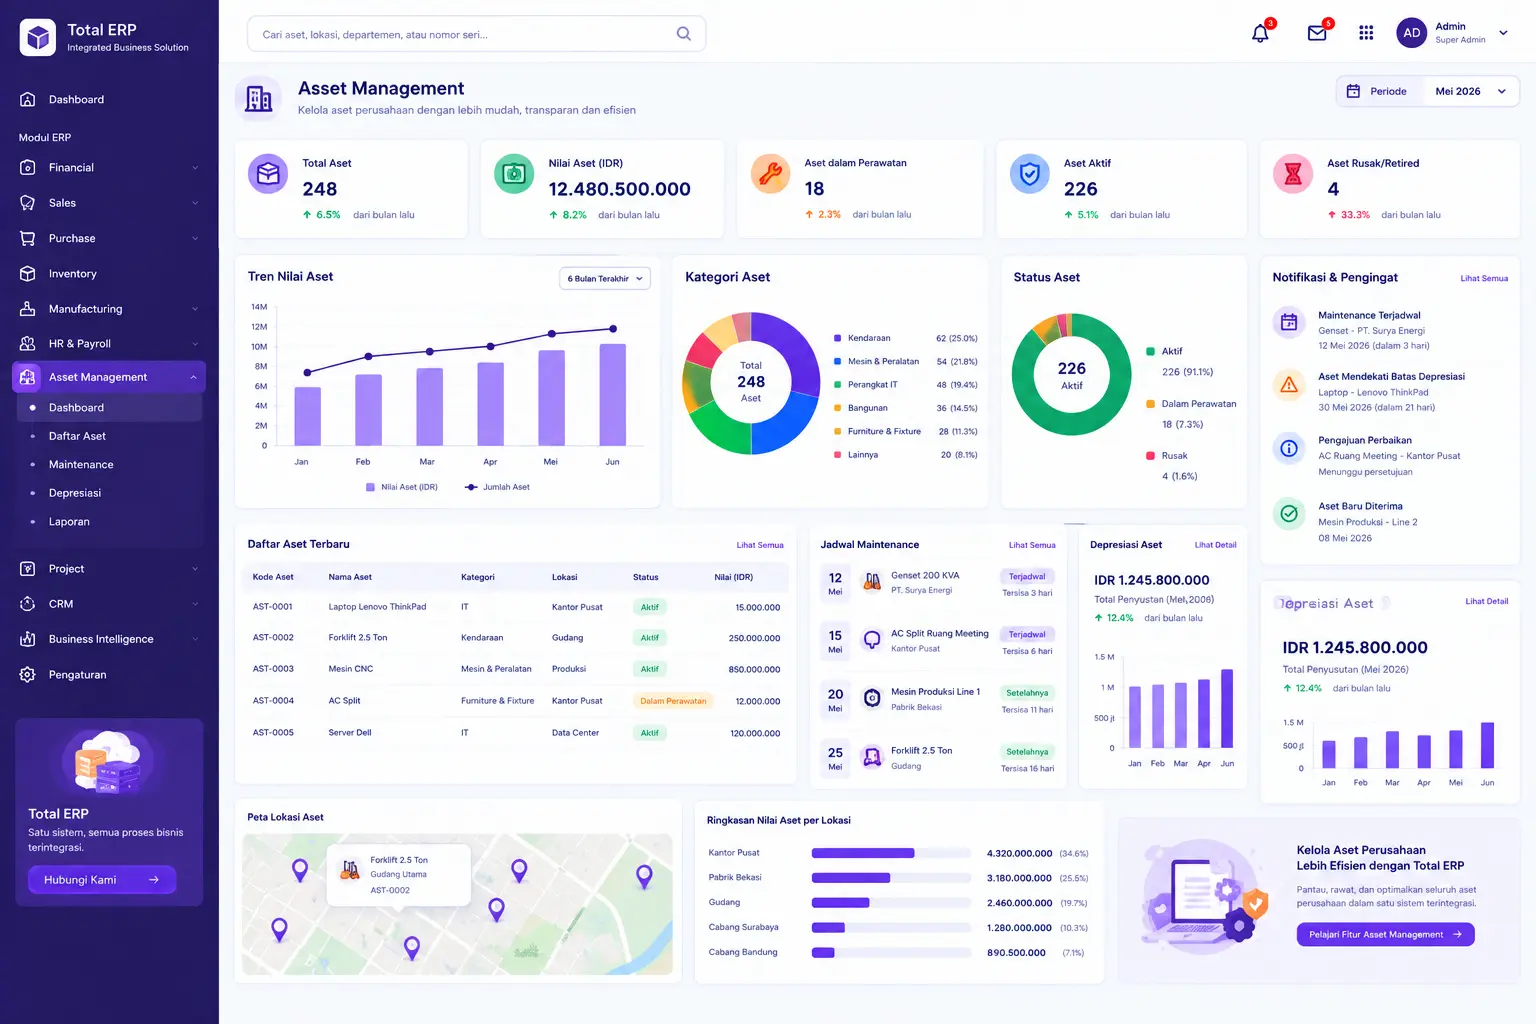Click Pelajari Fitur Asset Management button
The image size is (1536, 1024).
1385,935
